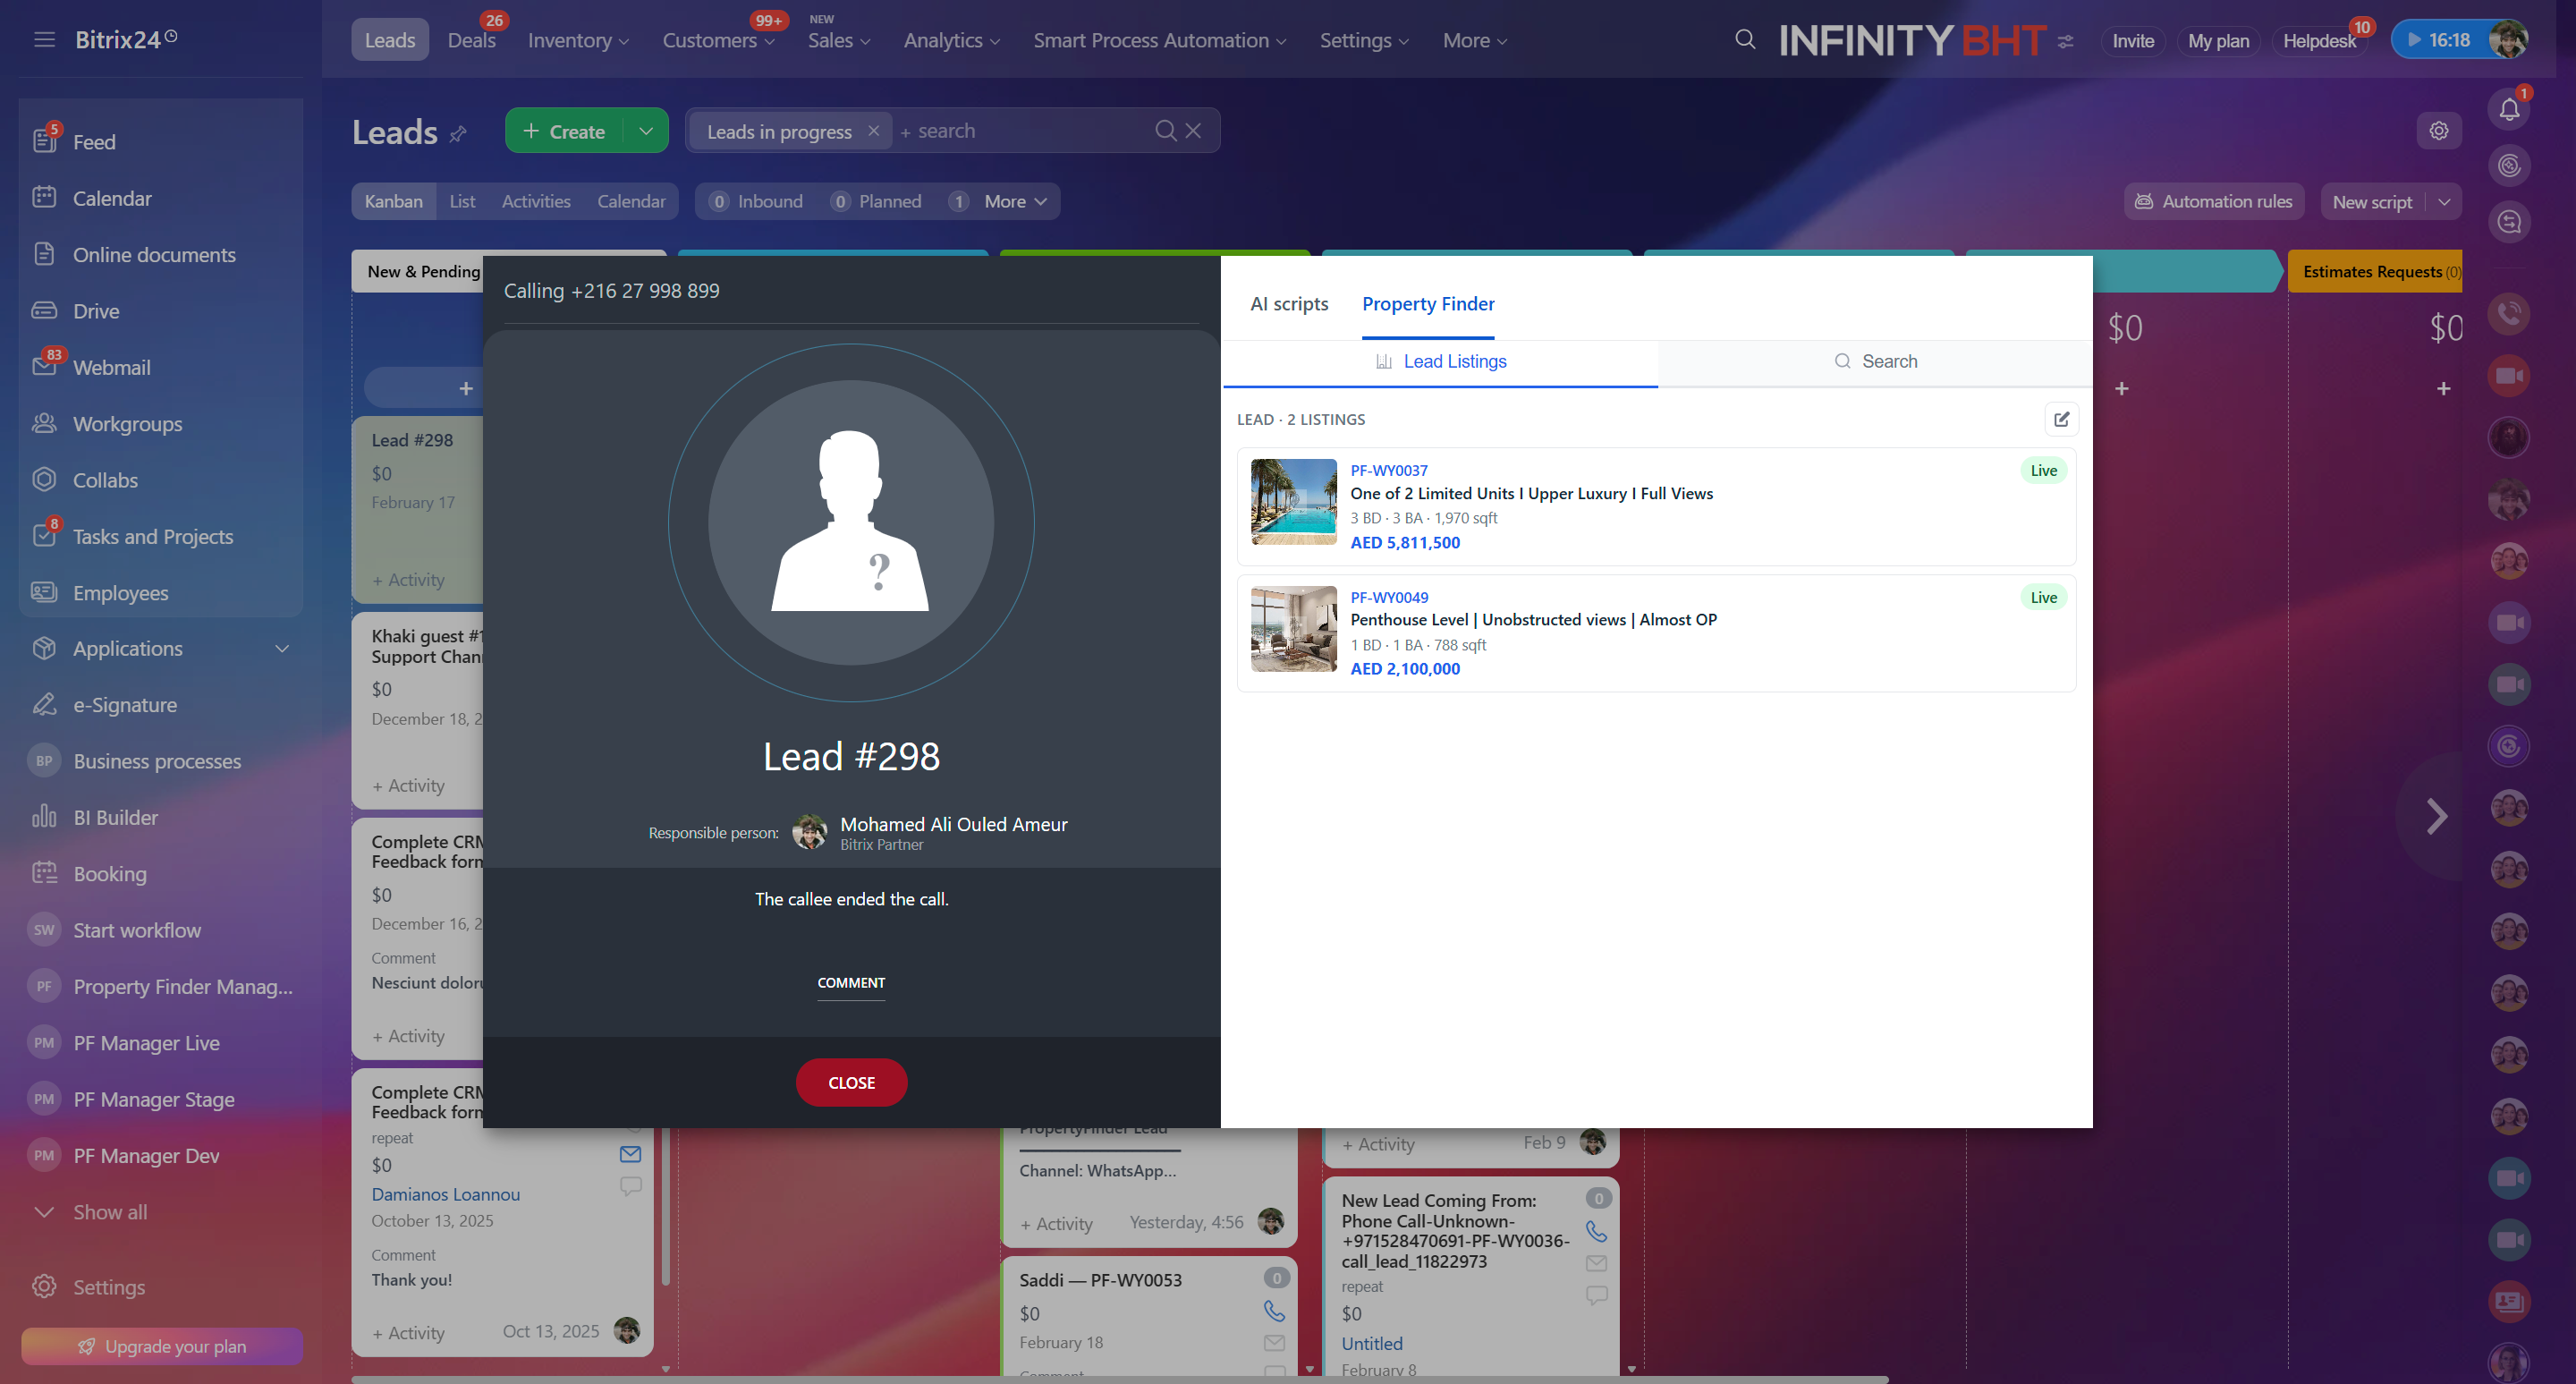The width and height of the screenshot is (2576, 1384).
Task: Remove the Leads in progress filter
Action: click(x=873, y=131)
